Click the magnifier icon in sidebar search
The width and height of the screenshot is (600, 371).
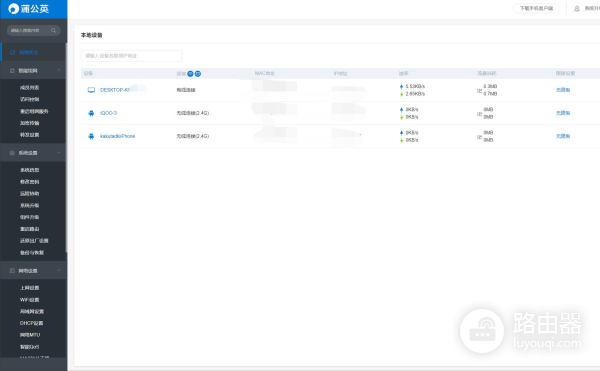(x=54, y=30)
